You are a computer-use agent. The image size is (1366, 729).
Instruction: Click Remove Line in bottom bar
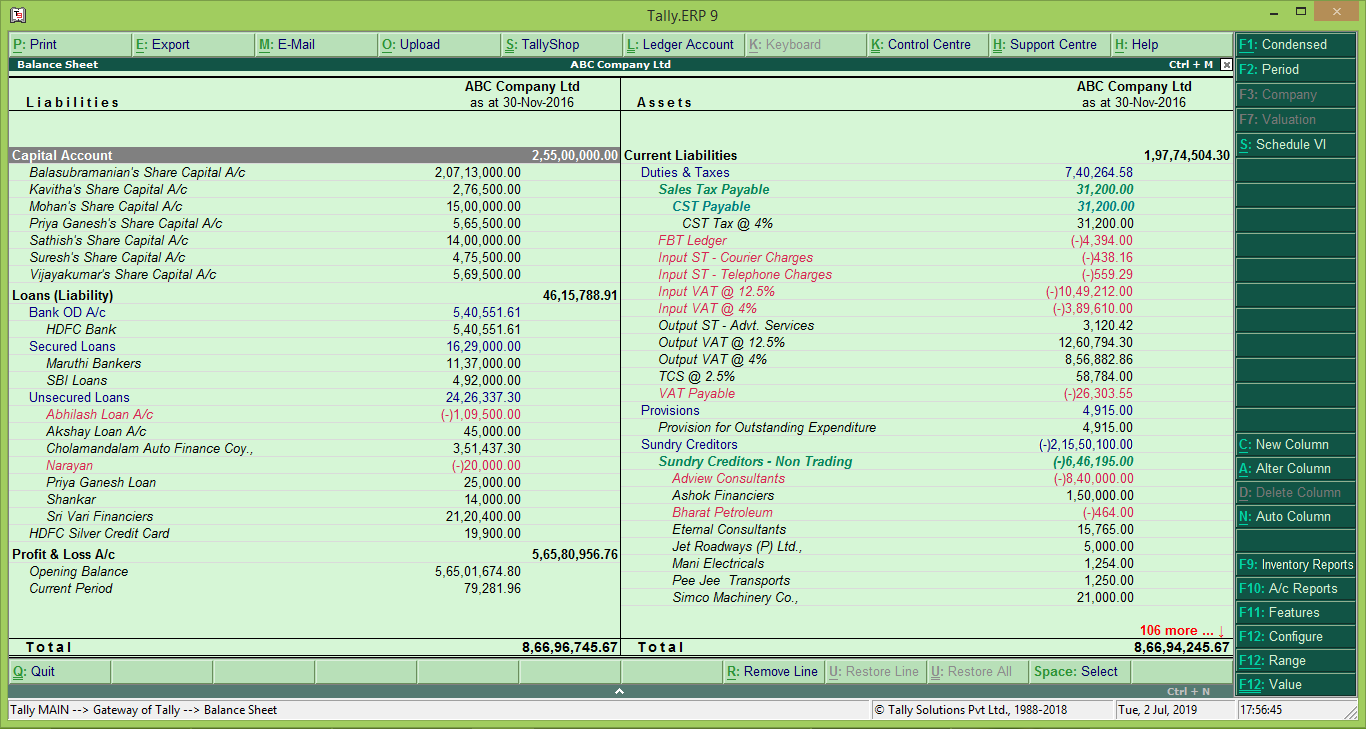coord(773,671)
